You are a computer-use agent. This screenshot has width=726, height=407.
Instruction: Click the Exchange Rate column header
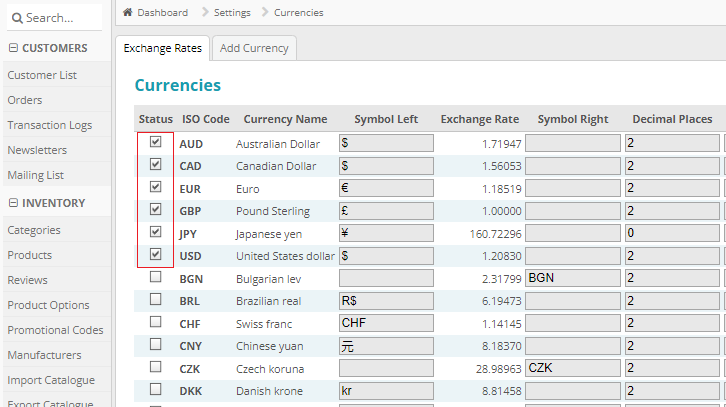(480, 119)
